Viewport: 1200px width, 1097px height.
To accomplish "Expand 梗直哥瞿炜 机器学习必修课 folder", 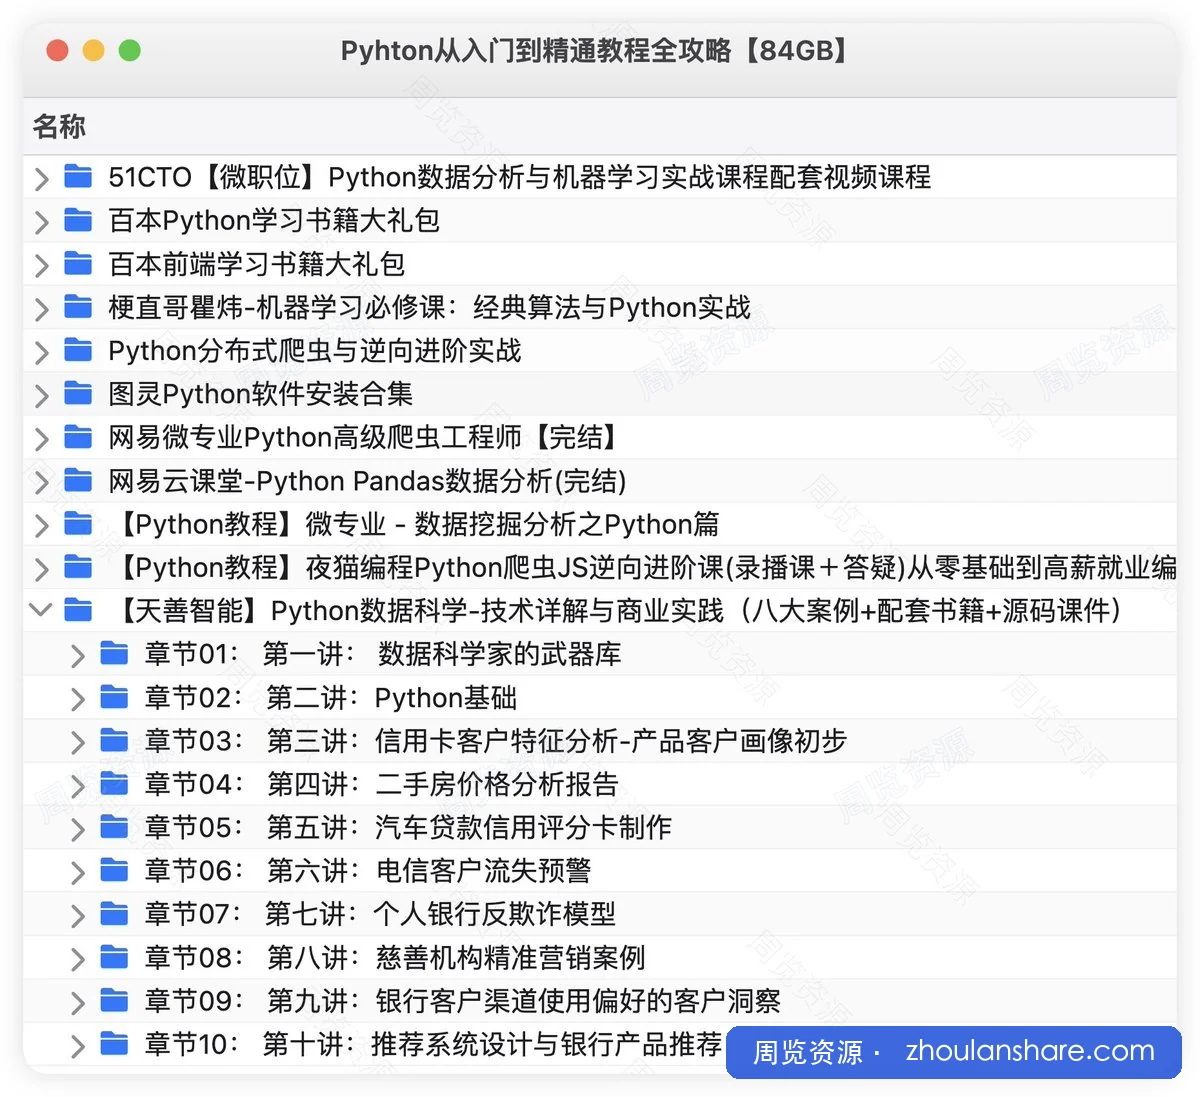I will click(41, 309).
